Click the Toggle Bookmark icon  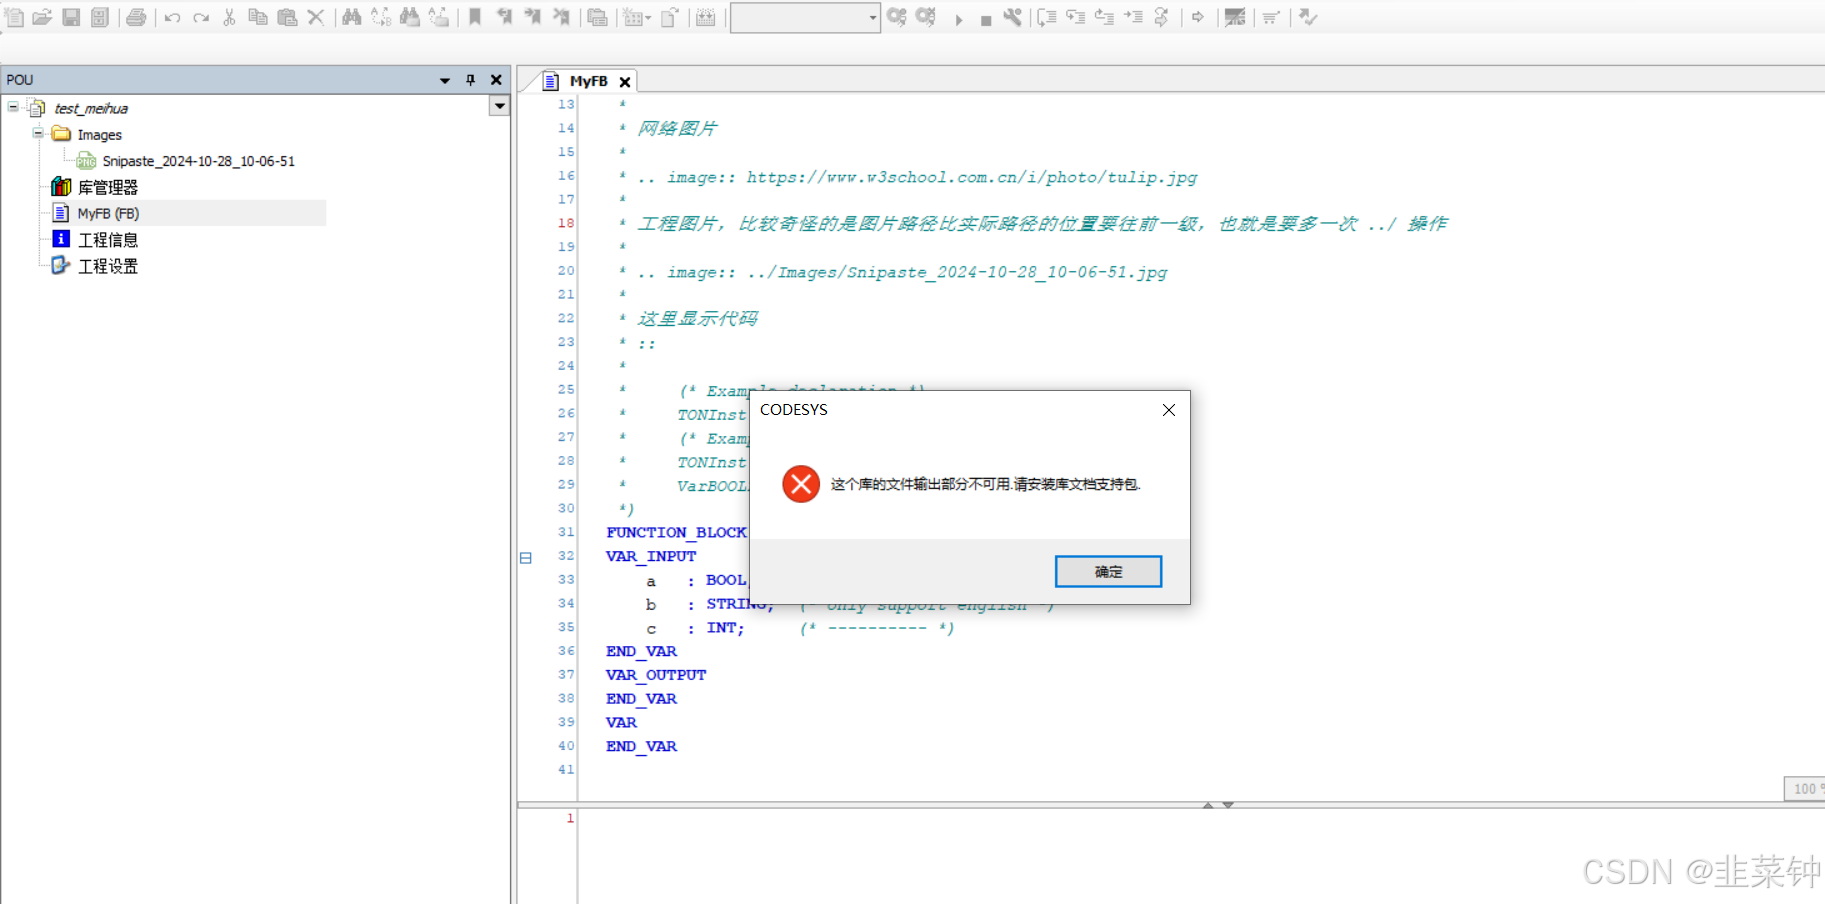pyautogui.click(x=475, y=17)
